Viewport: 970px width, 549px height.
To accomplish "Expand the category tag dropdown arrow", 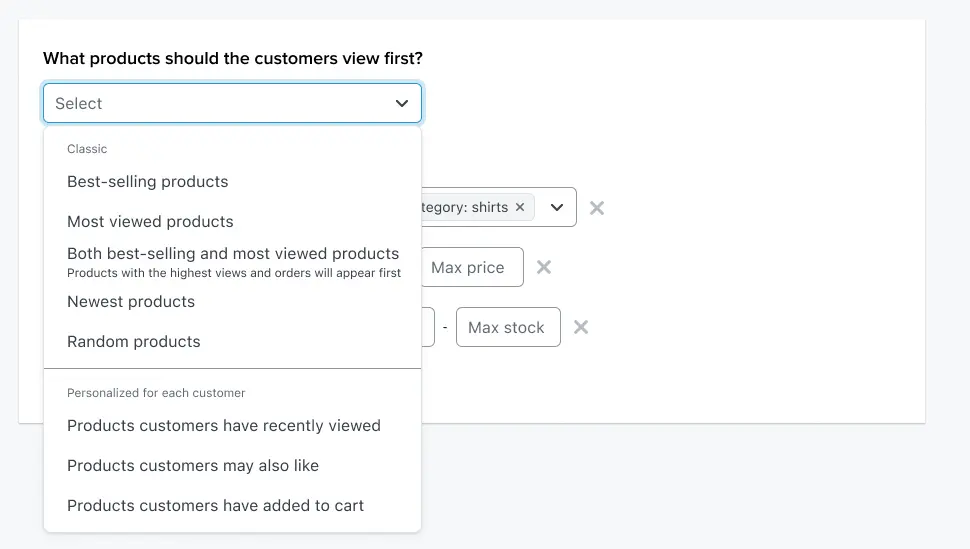I will (557, 208).
